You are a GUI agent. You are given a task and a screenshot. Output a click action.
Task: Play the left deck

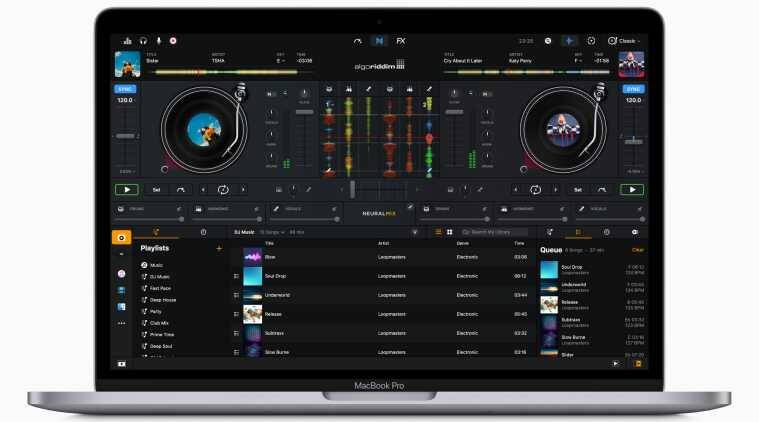click(x=127, y=190)
